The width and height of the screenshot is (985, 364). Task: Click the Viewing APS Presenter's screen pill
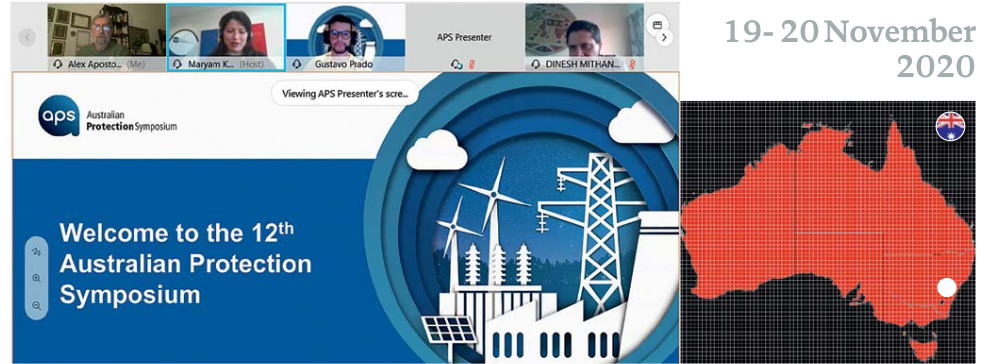(x=345, y=94)
